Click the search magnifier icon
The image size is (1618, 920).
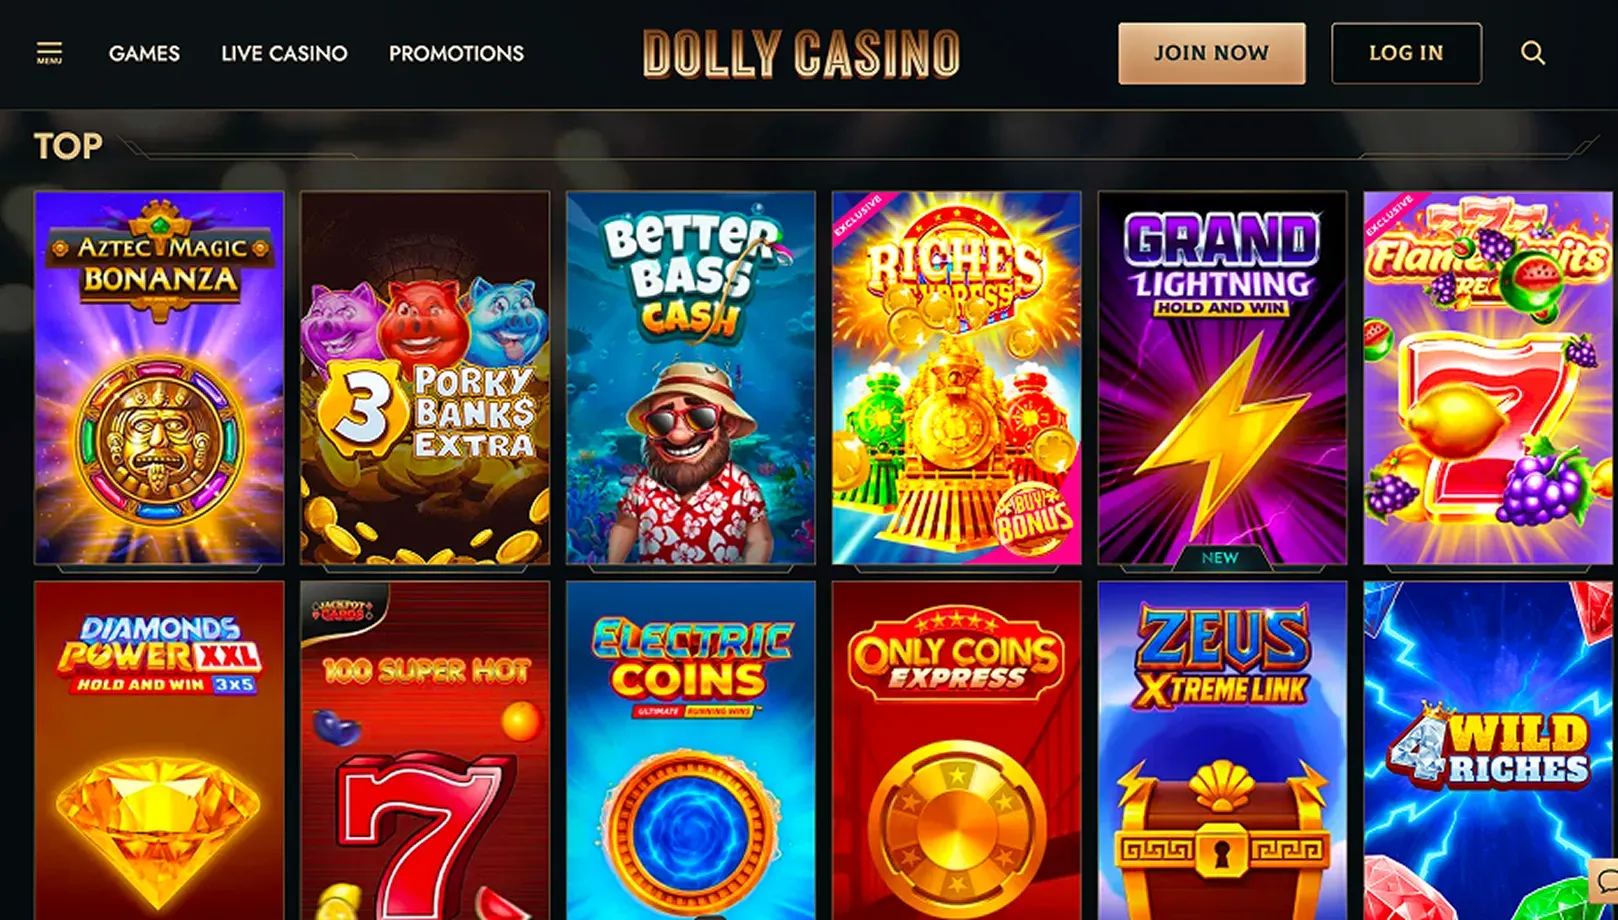pyautogui.click(x=1532, y=53)
